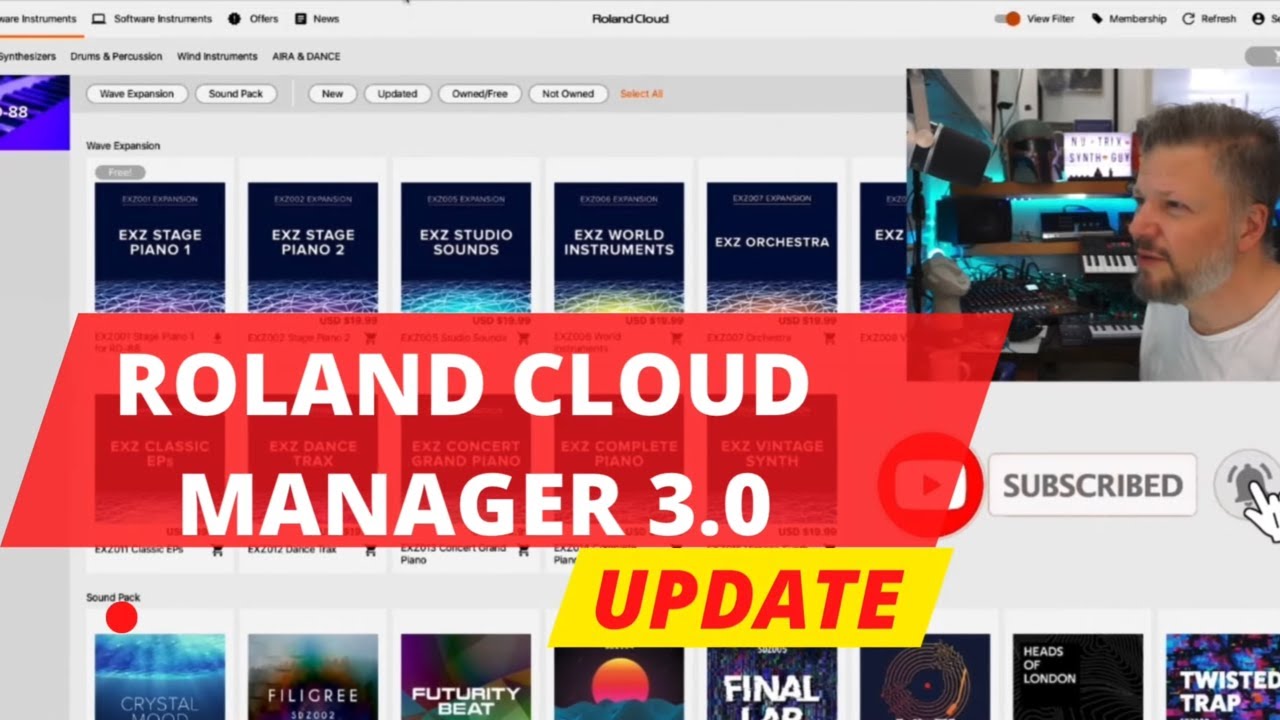Click the EXZ013 Concert Grand Piano title text
This screenshot has height=720, width=1280.
click(452, 555)
